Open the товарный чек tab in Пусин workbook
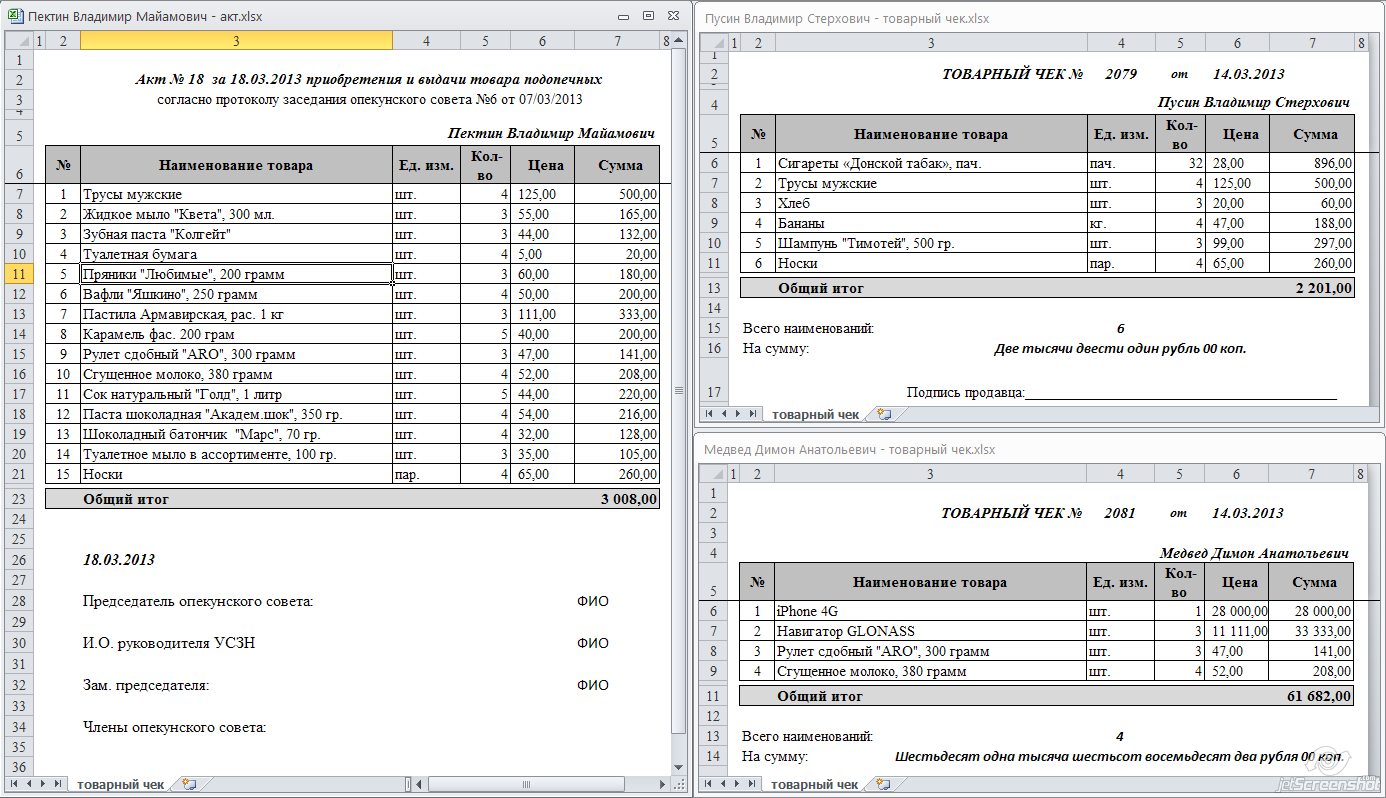This screenshot has height=798, width=1386. [x=815, y=413]
